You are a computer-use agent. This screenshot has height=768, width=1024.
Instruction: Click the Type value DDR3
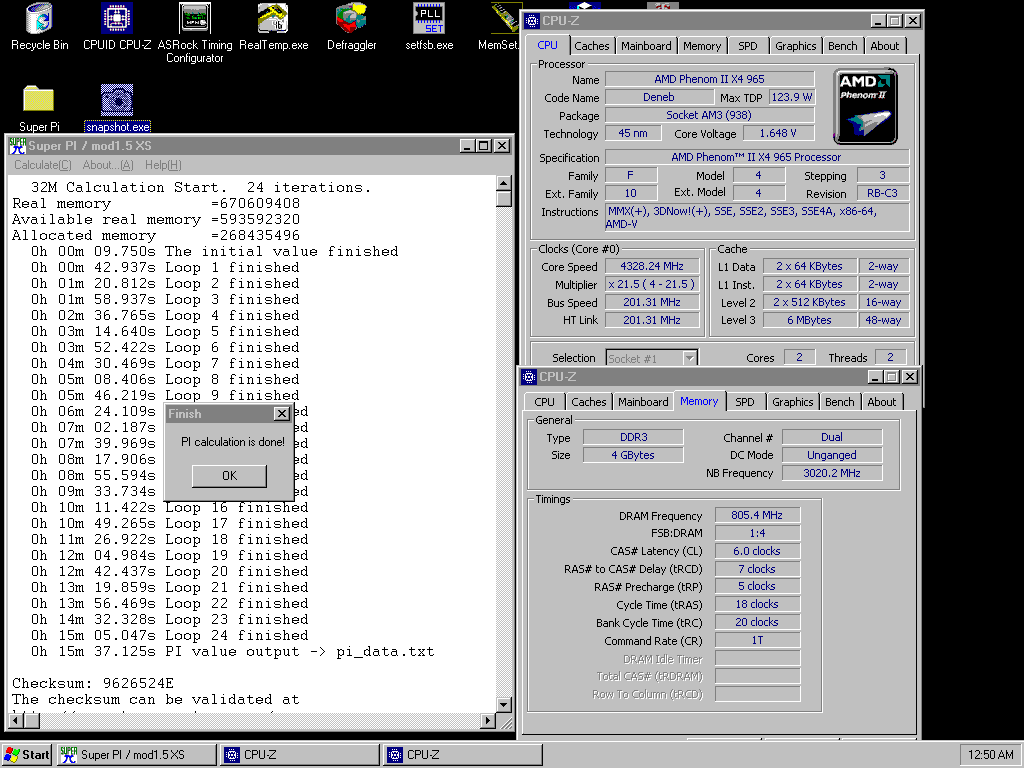coord(633,437)
